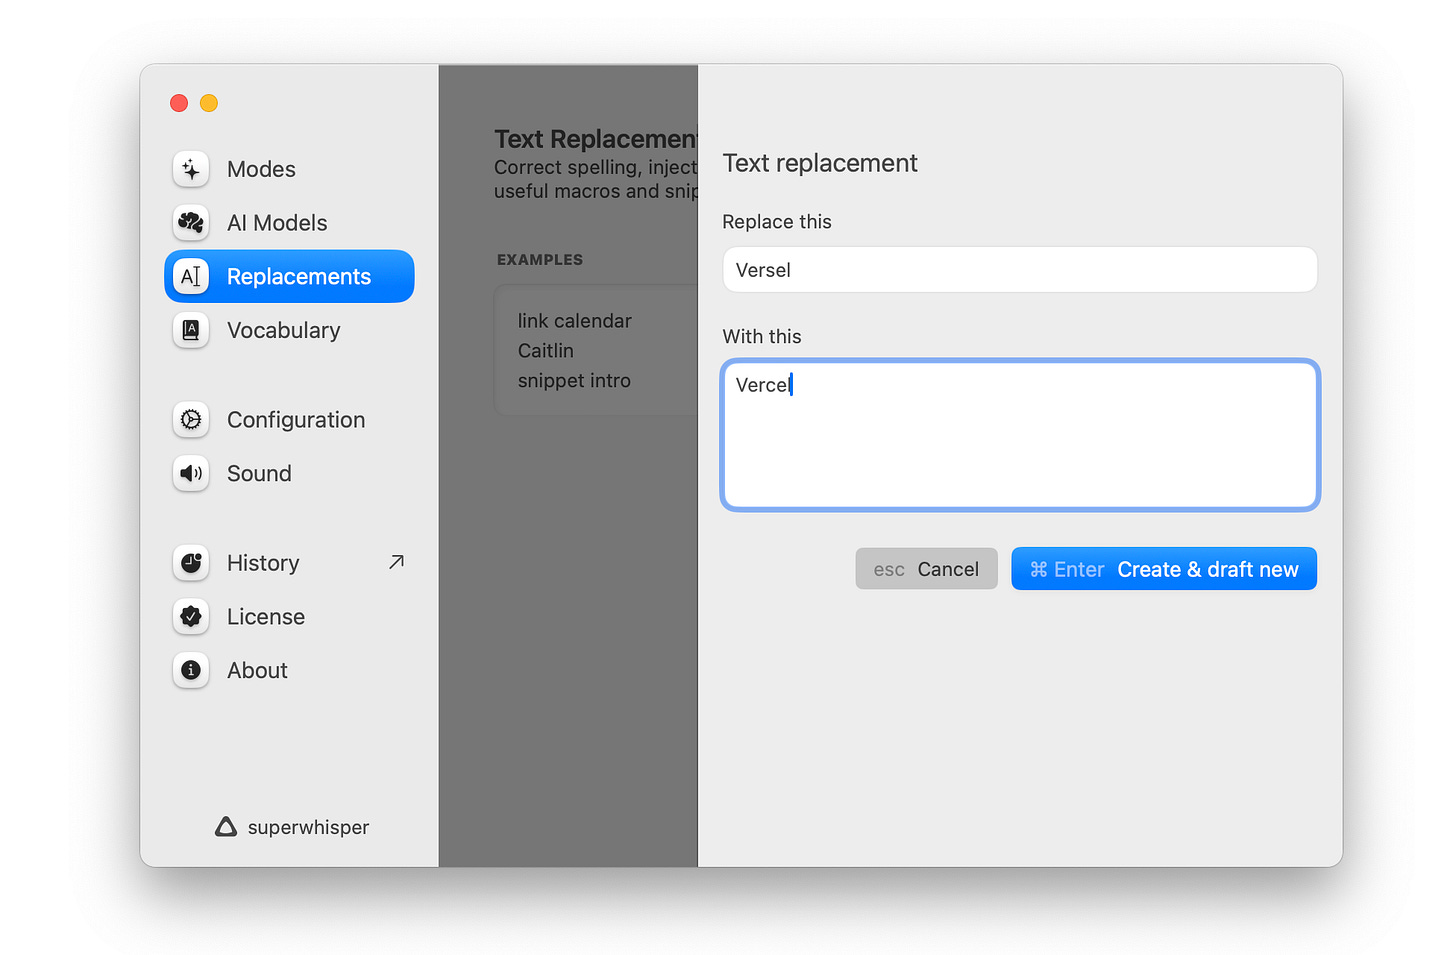Open Configuration using the gear icon
This screenshot has width=1456, height=955.
(x=191, y=420)
